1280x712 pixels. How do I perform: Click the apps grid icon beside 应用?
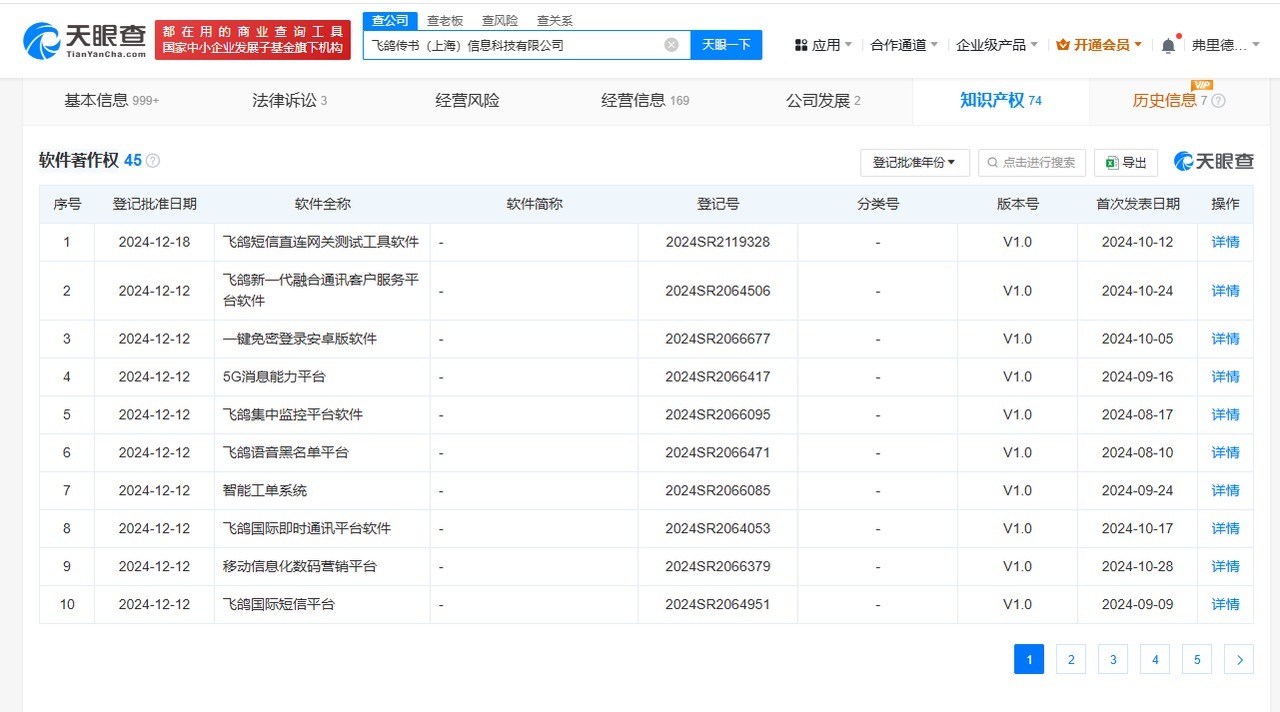point(800,45)
